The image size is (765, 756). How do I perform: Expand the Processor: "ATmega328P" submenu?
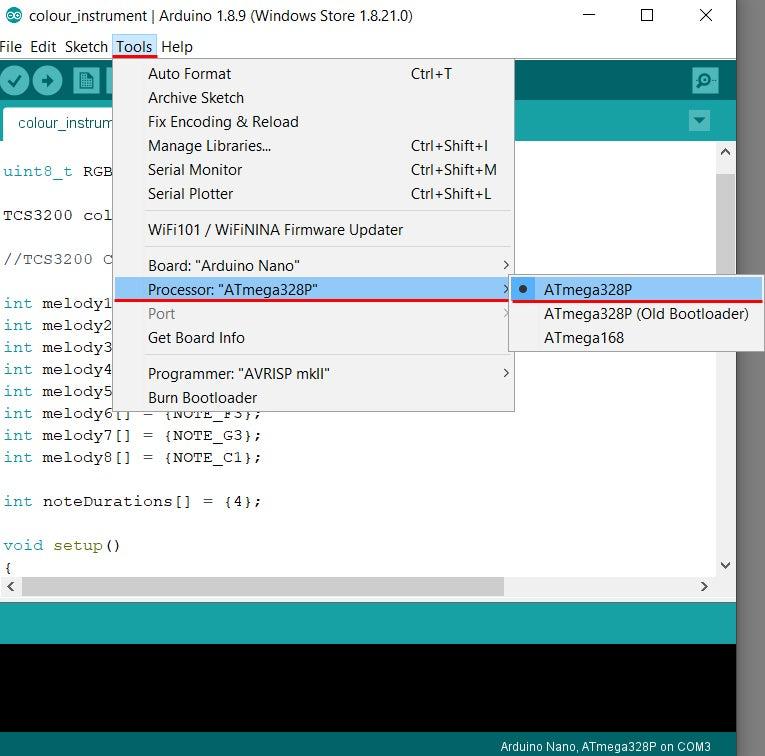(313, 289)
